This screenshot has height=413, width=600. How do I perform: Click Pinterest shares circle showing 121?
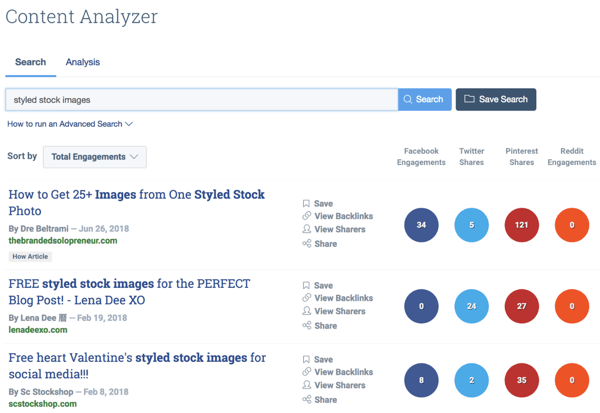(x=522, y=225)
